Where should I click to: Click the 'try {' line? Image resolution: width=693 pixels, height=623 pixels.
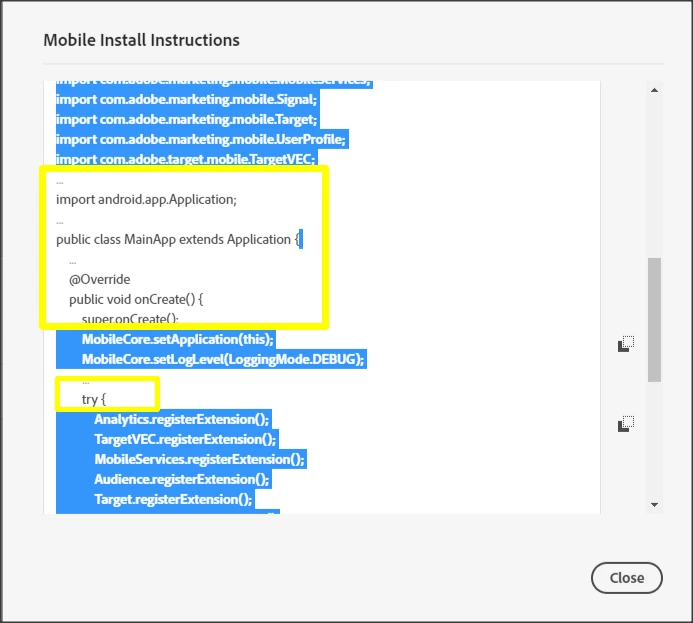[94, 399]
